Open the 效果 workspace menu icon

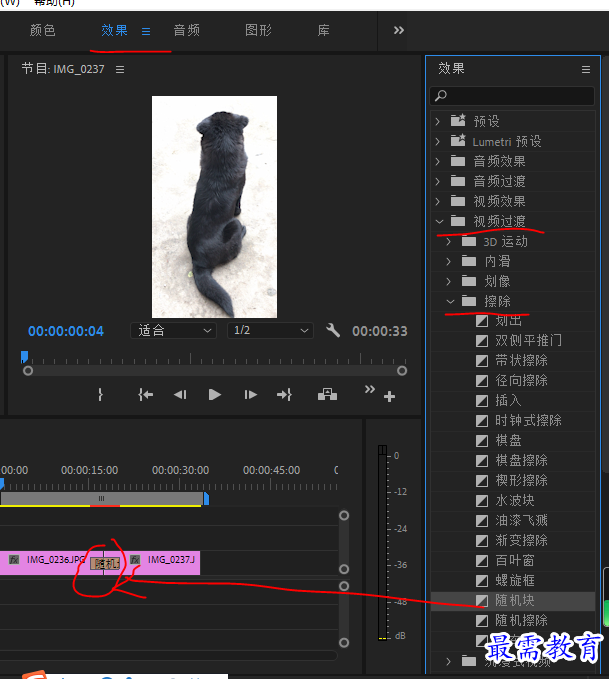pyautogui.click(x=146, y=31)
